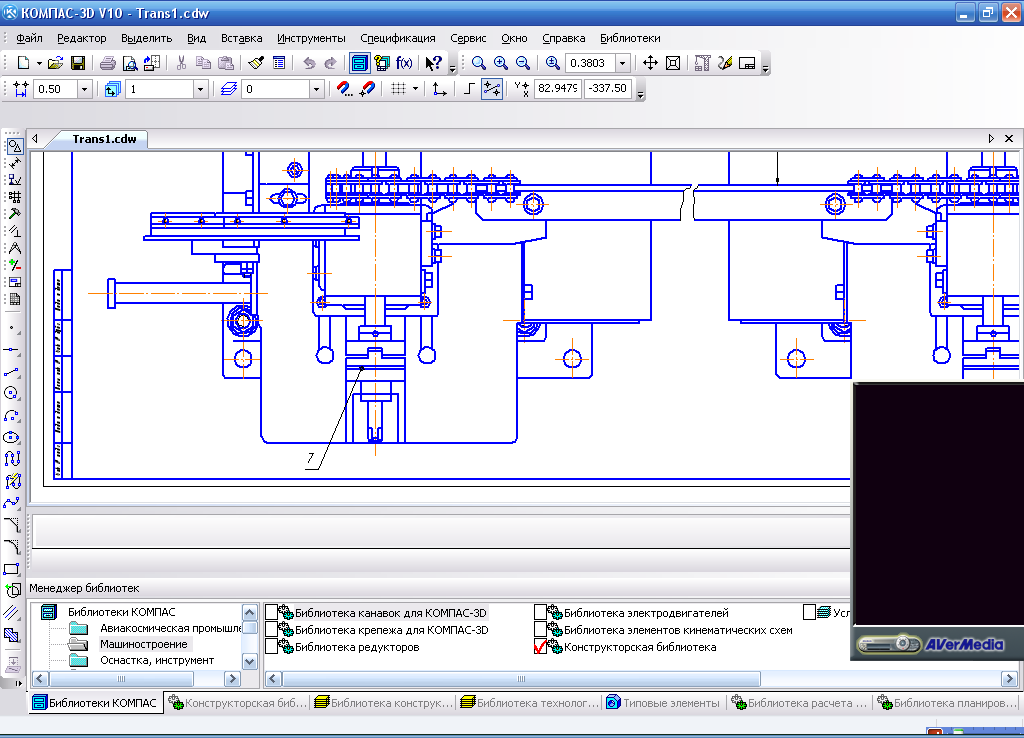Expand view toolbar options chevron
The image size is (1024, 738).
pos(765,67)
